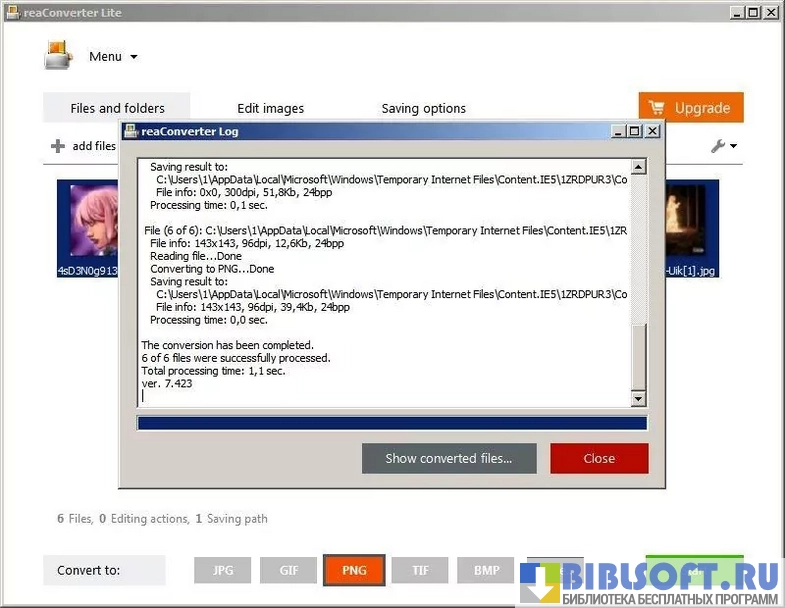Open the Saving options tab
785x608 pixels.
click(423, 108)
